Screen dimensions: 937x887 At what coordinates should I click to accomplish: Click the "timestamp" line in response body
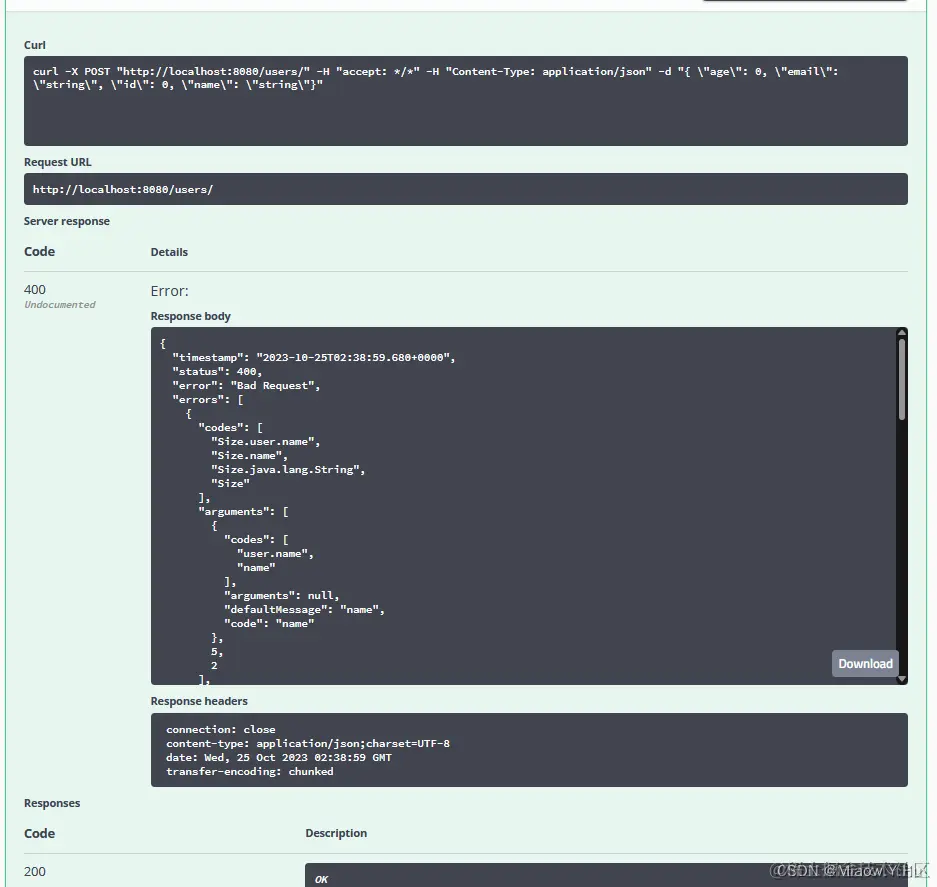click(314, 357)
